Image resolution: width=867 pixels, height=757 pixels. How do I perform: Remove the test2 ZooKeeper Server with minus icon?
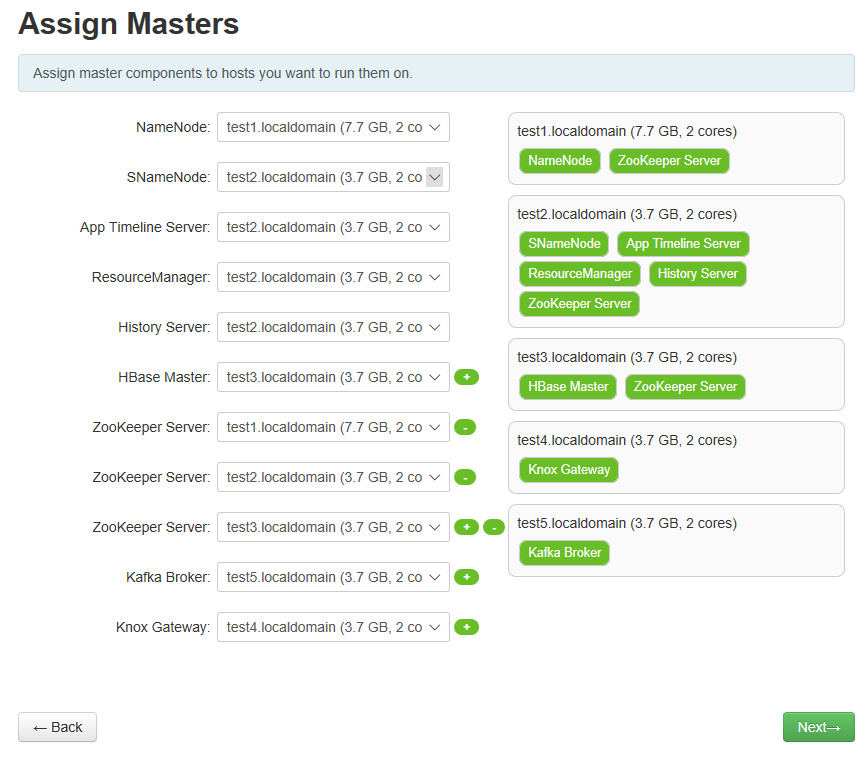465,477
